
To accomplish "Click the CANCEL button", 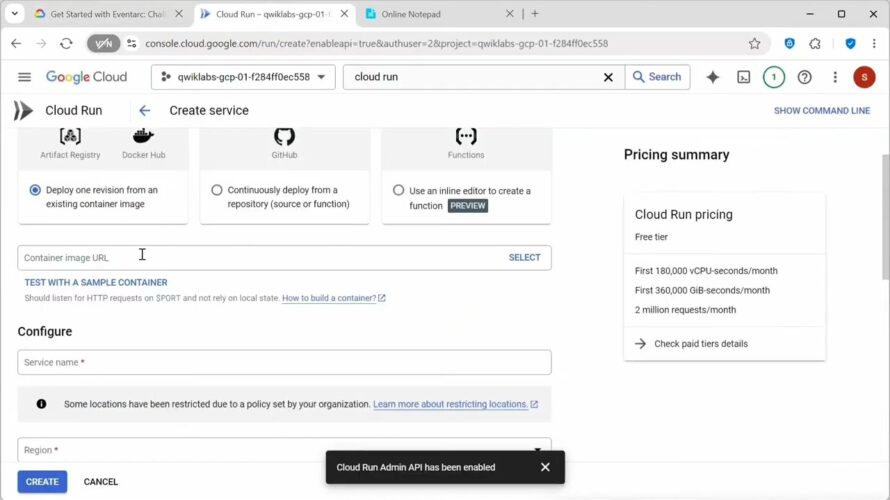I will coord(100,481).
